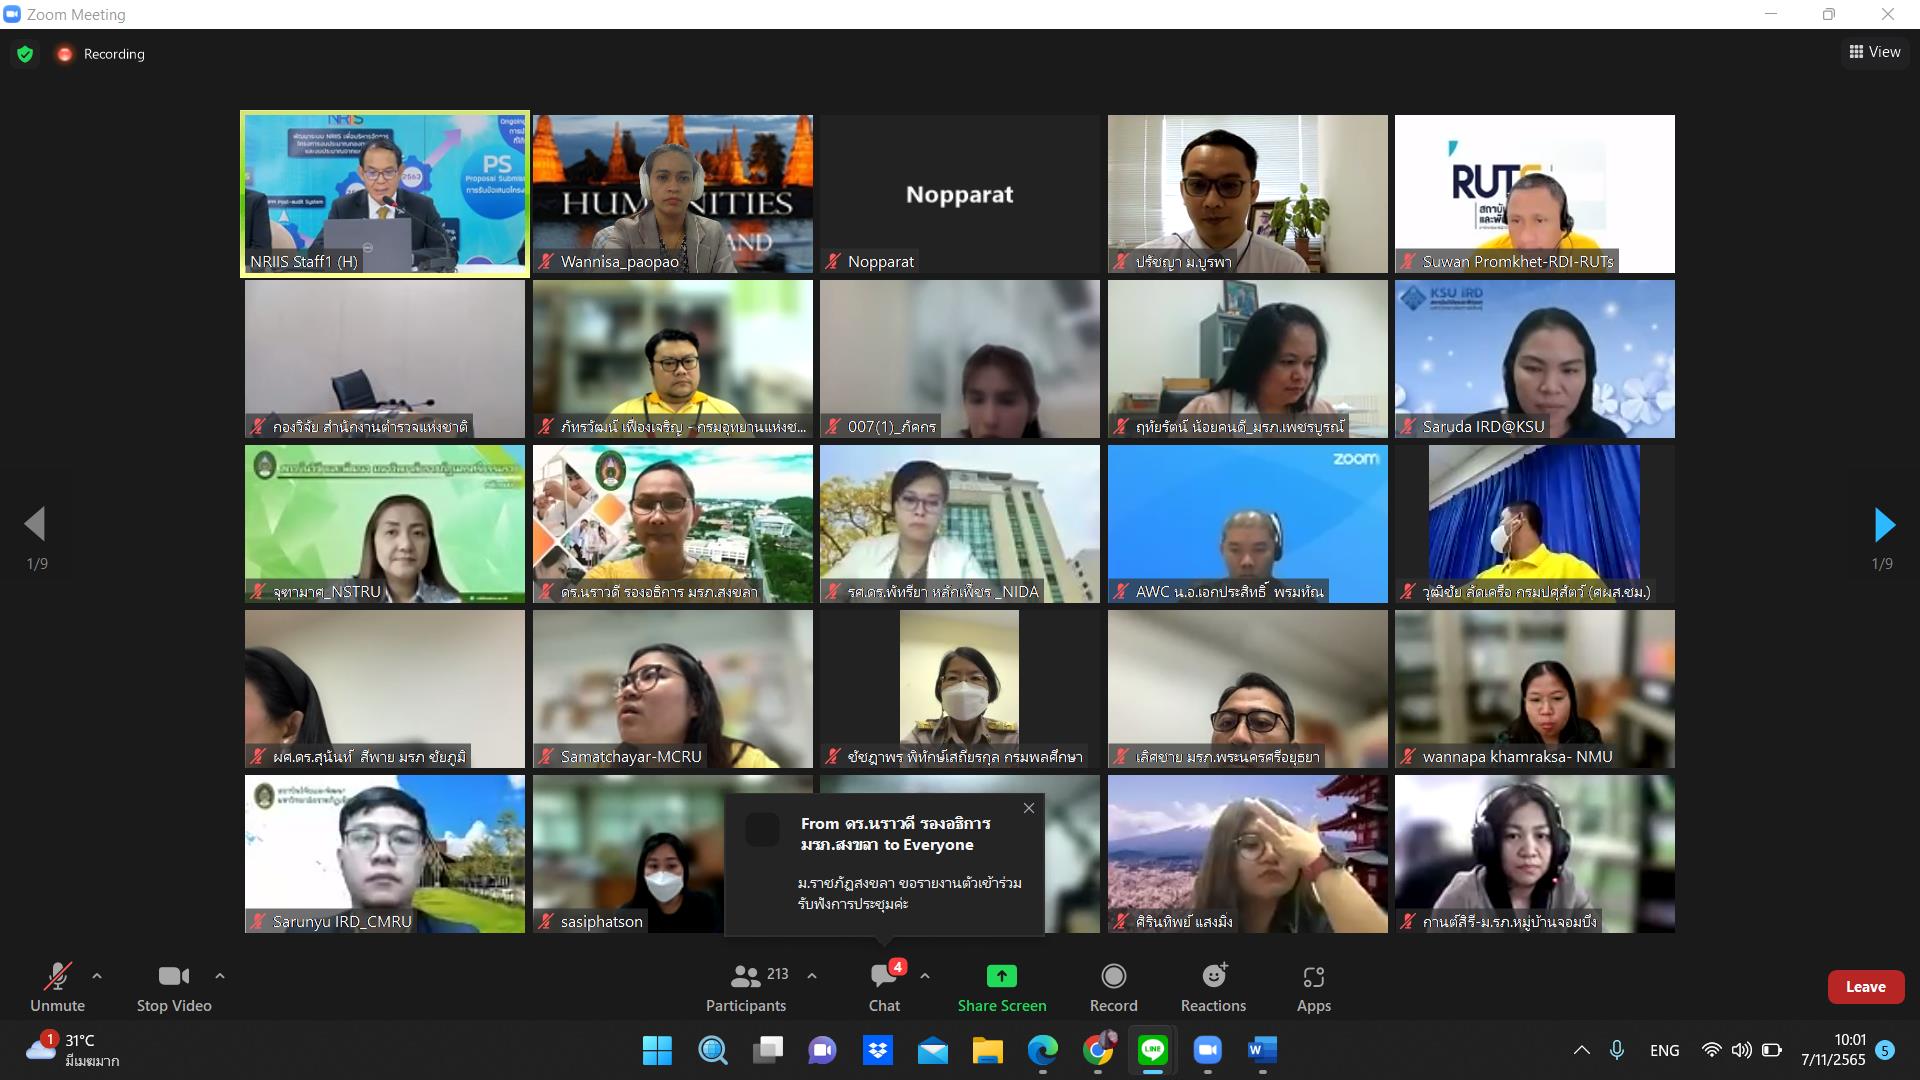The height and width of the screenshot is (1080, 1920).
Task: Open the clock and date 10:01
Action: click(1833, 1050)
